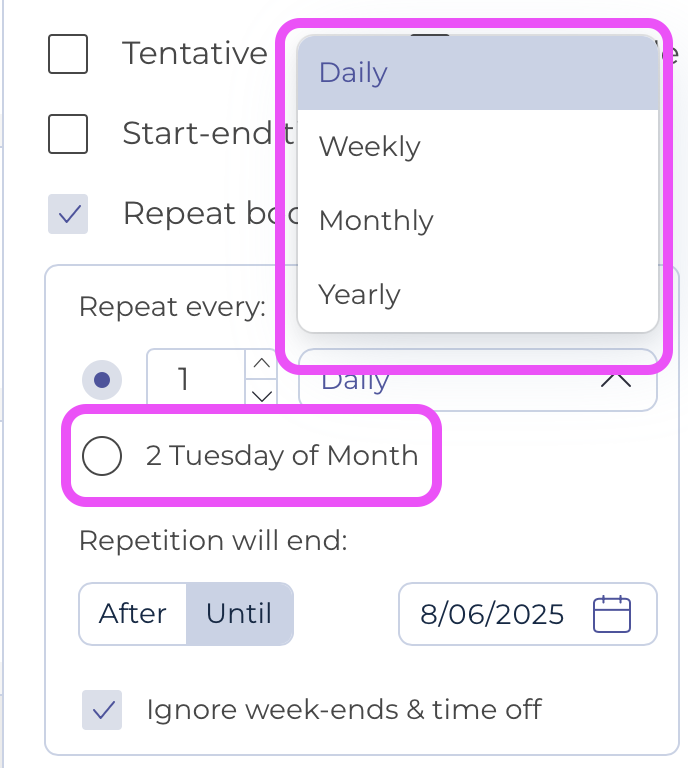The width and height of the screenshot is (688, 768).
Task: Disable Ignore week-ends & time off
Action: (102, 710)
